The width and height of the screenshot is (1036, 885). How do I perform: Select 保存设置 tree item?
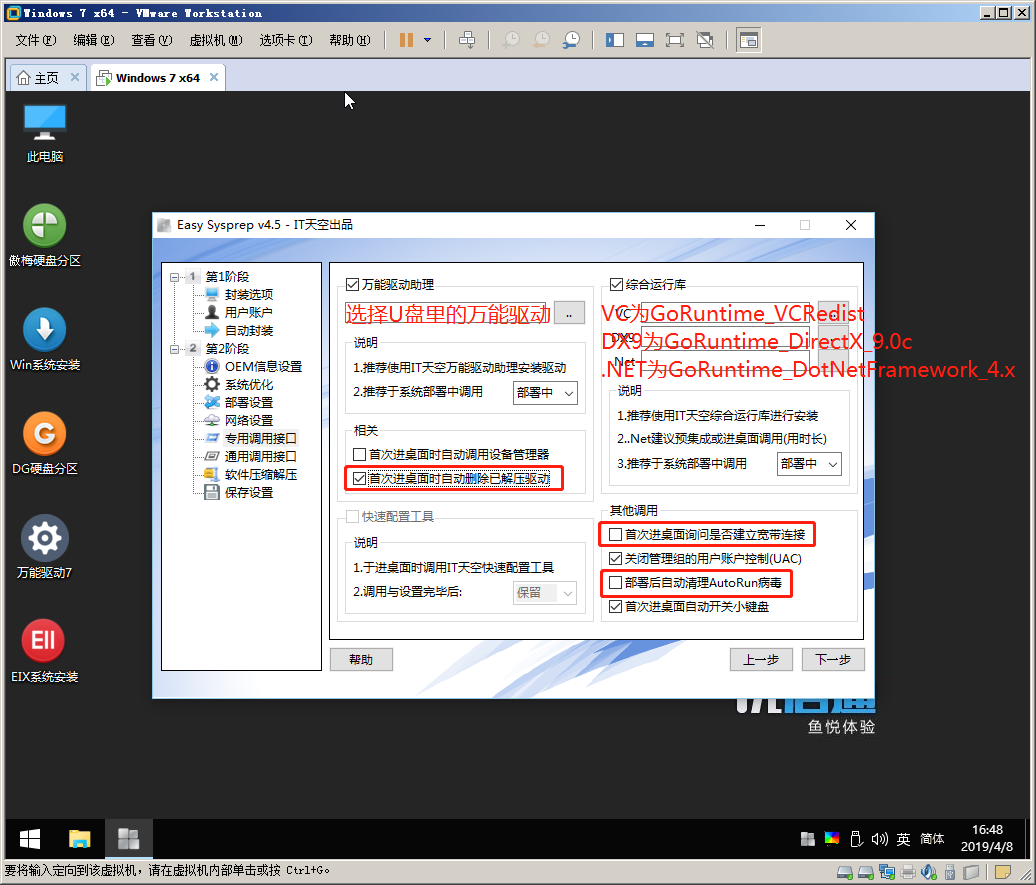[248, 492]
